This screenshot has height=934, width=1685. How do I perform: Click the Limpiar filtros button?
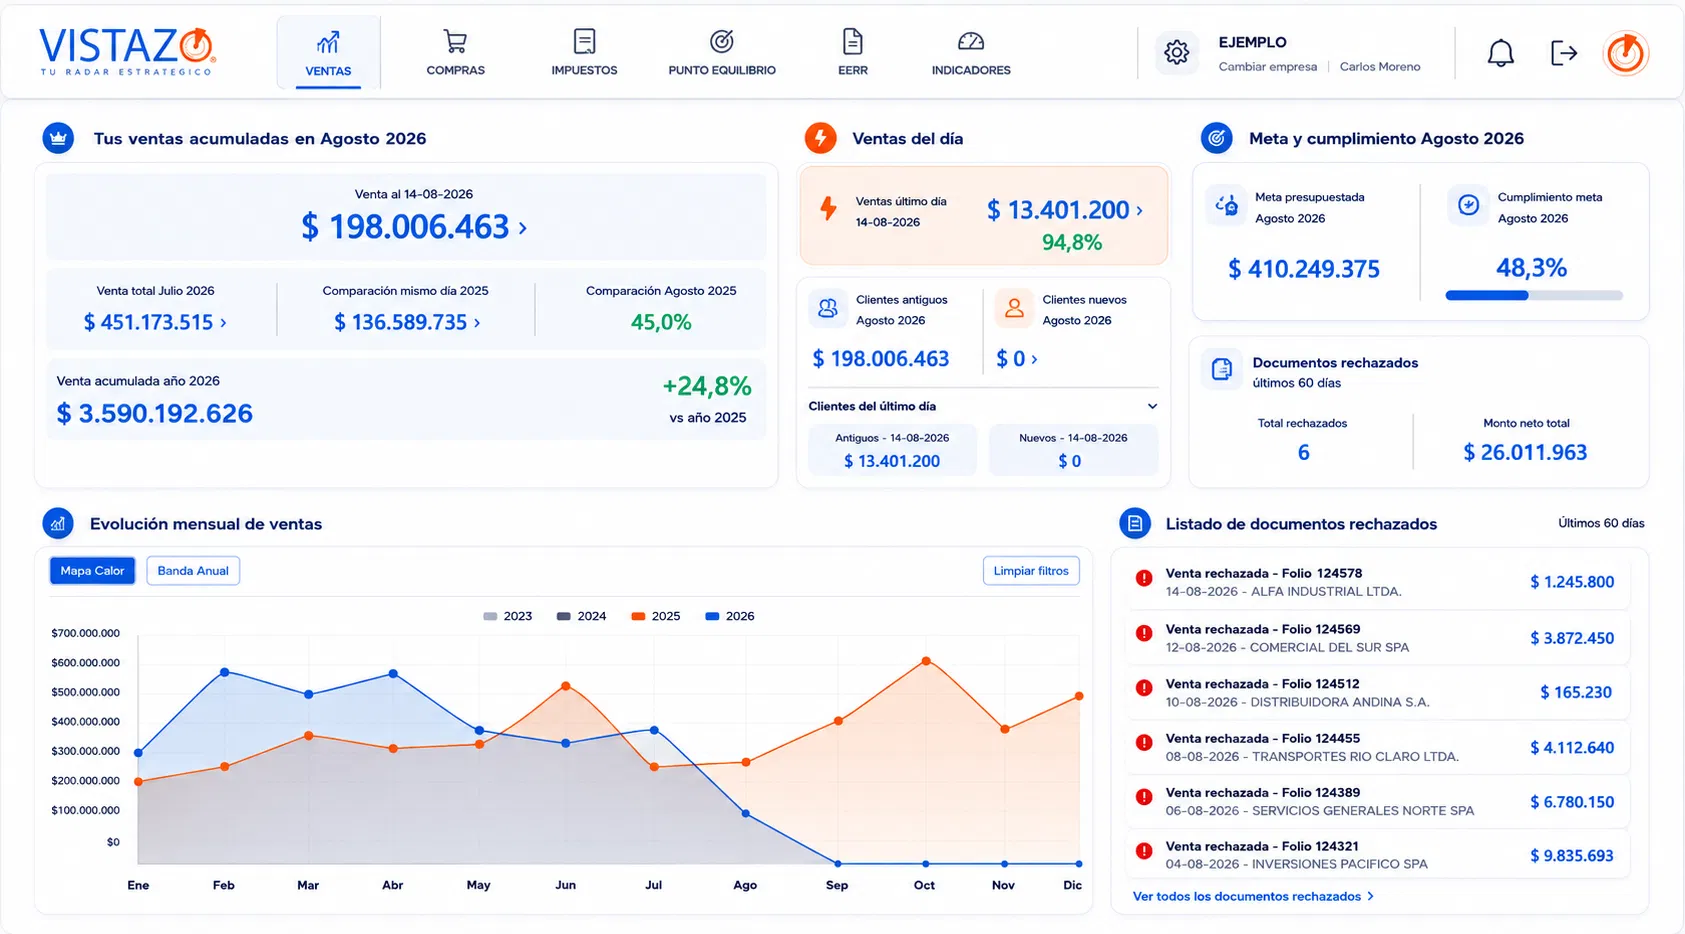tap(1031, 571)
